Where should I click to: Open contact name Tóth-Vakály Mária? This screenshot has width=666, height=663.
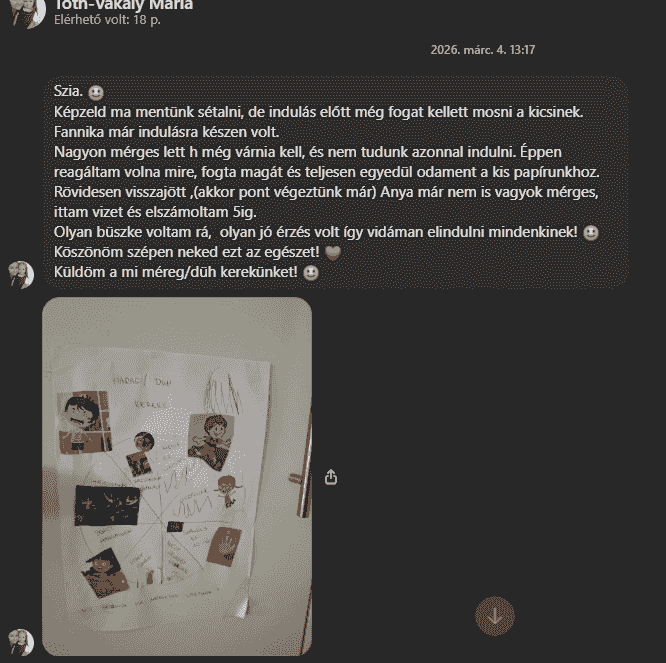point(124,5)
